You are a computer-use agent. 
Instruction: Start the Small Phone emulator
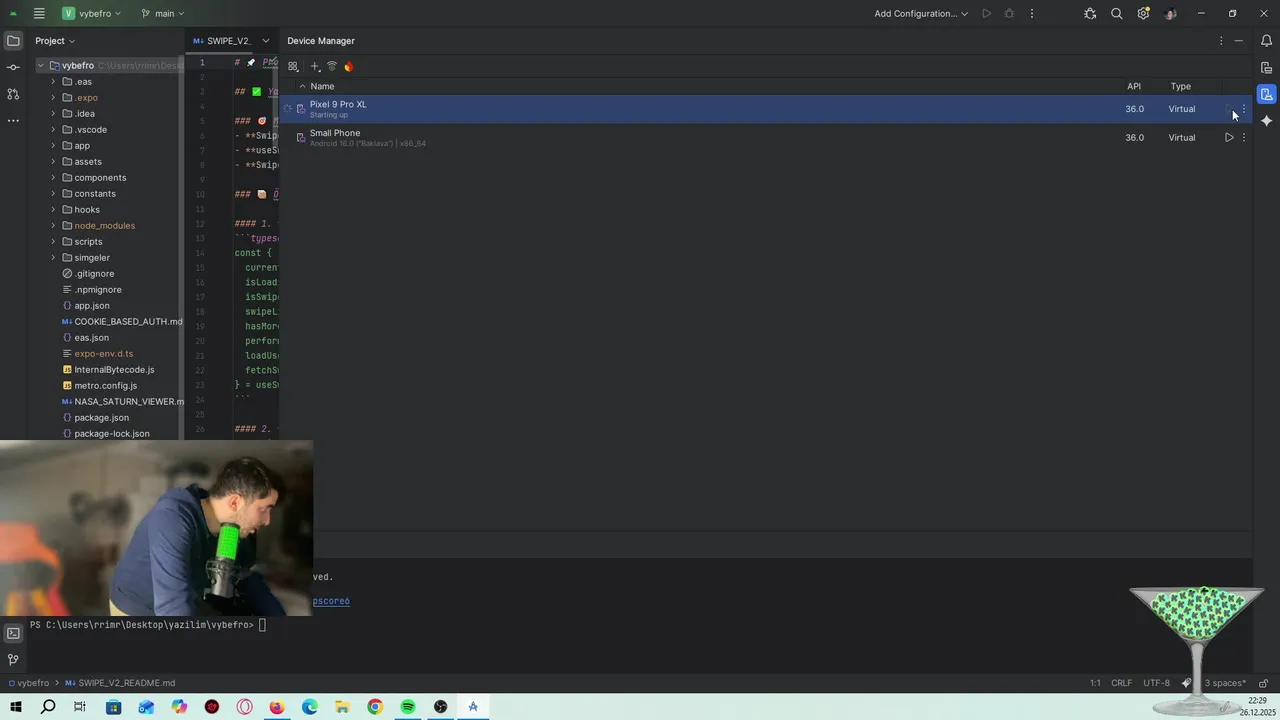click(1229, 138)
